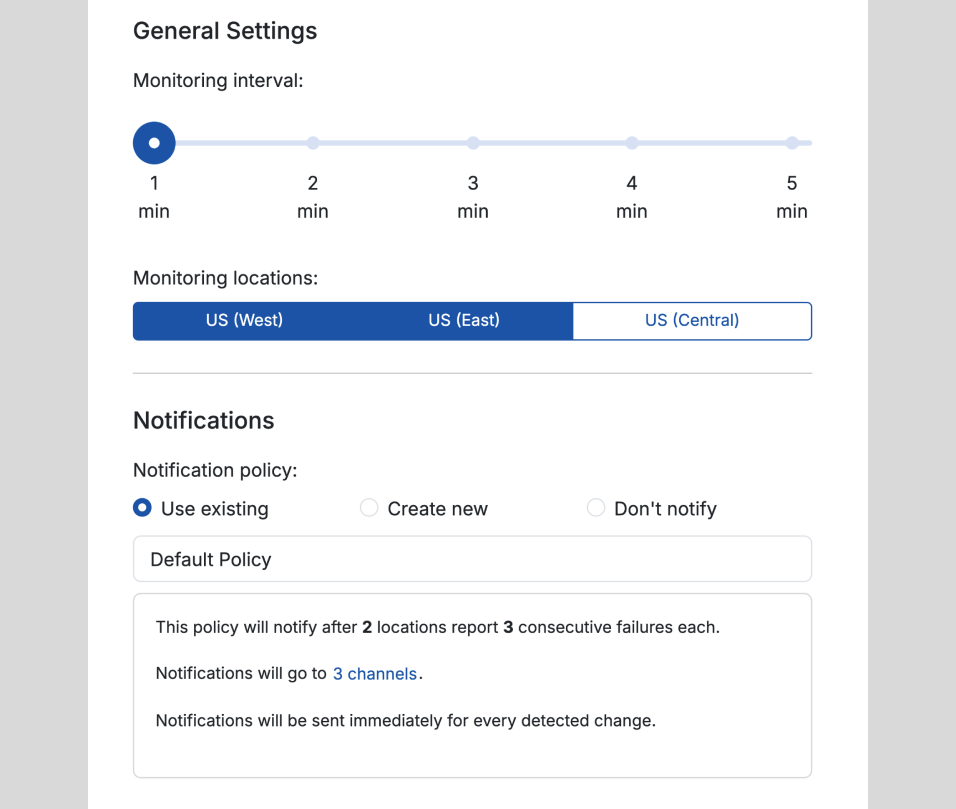The width and height of the screenshot is (956, 809).
Task: Click the Monitoring locations label
Action: 226,278
